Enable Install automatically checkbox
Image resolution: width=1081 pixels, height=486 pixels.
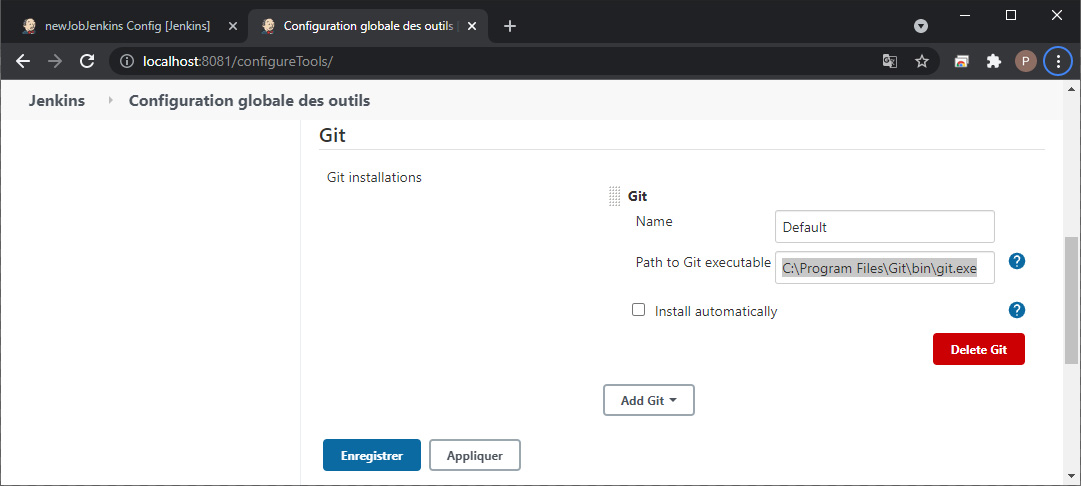(x=638, y=310)
